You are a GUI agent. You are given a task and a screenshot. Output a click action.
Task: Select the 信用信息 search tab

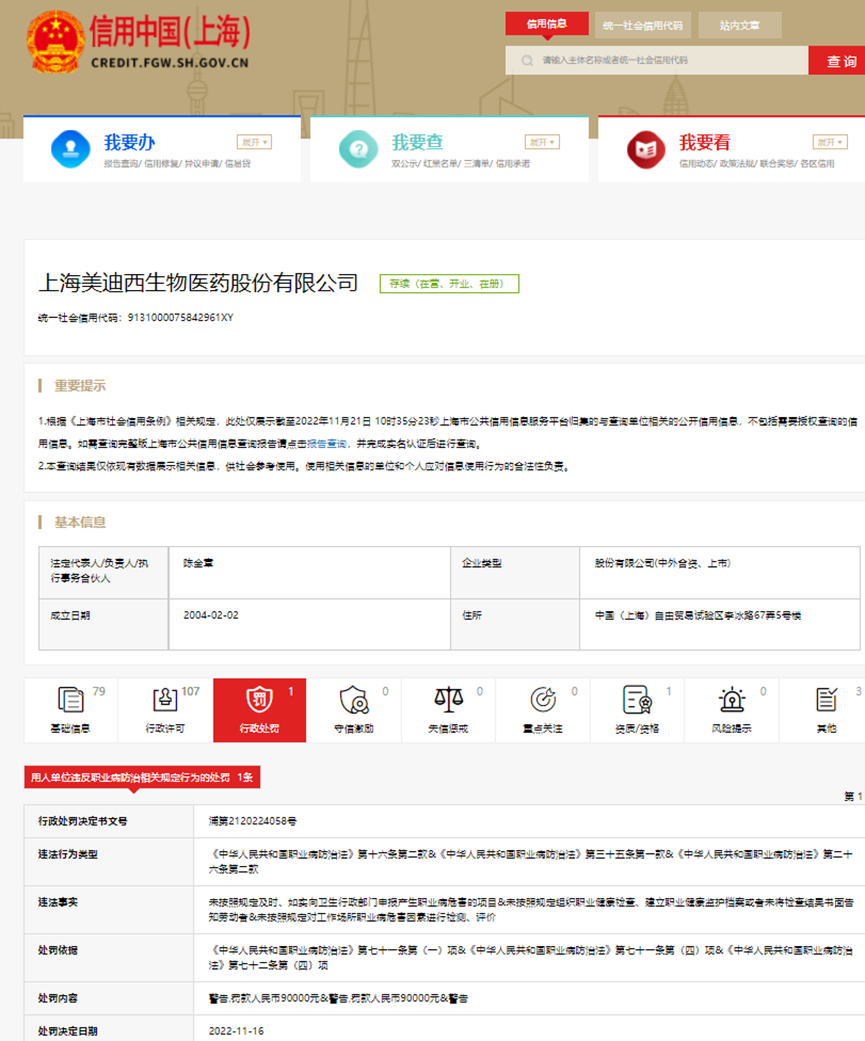pos(547,24)
